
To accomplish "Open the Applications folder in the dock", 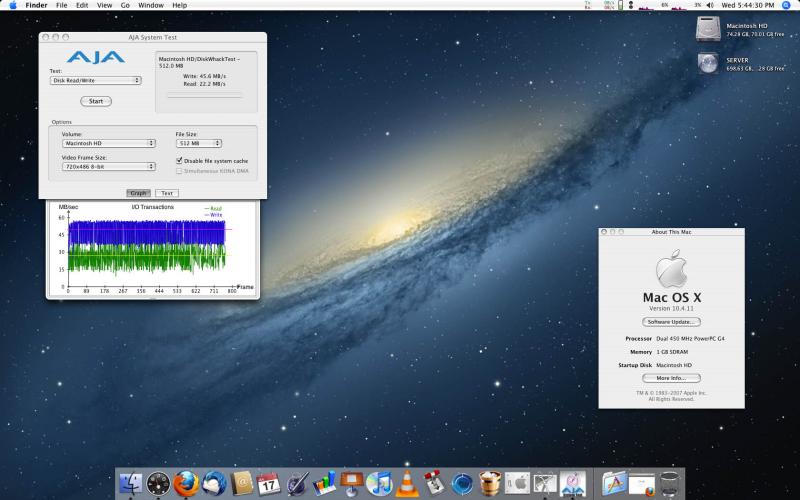I will [614, 483].
